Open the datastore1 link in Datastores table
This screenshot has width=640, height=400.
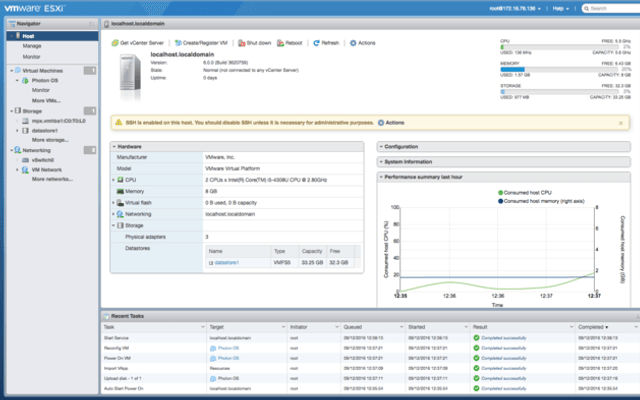pyautogui.click(x=227, y=262)
